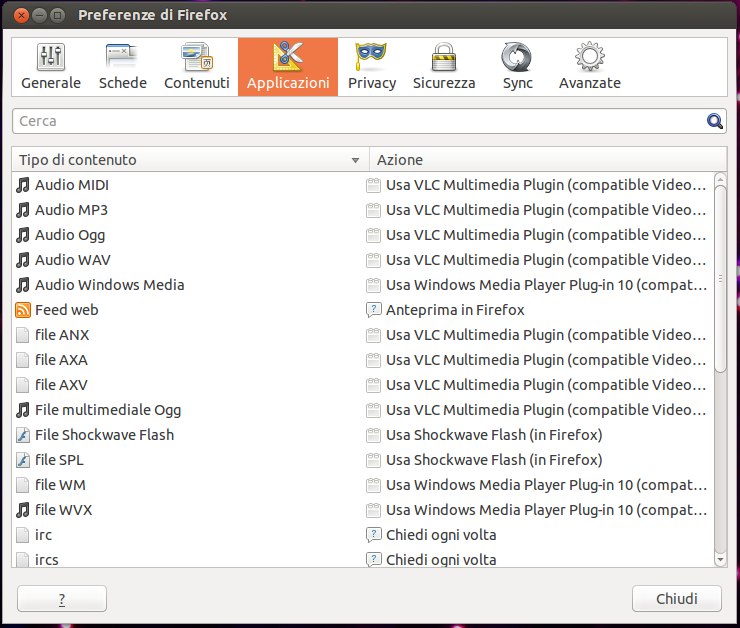
Task: Click the file AXA document icon
Action: 23,360
